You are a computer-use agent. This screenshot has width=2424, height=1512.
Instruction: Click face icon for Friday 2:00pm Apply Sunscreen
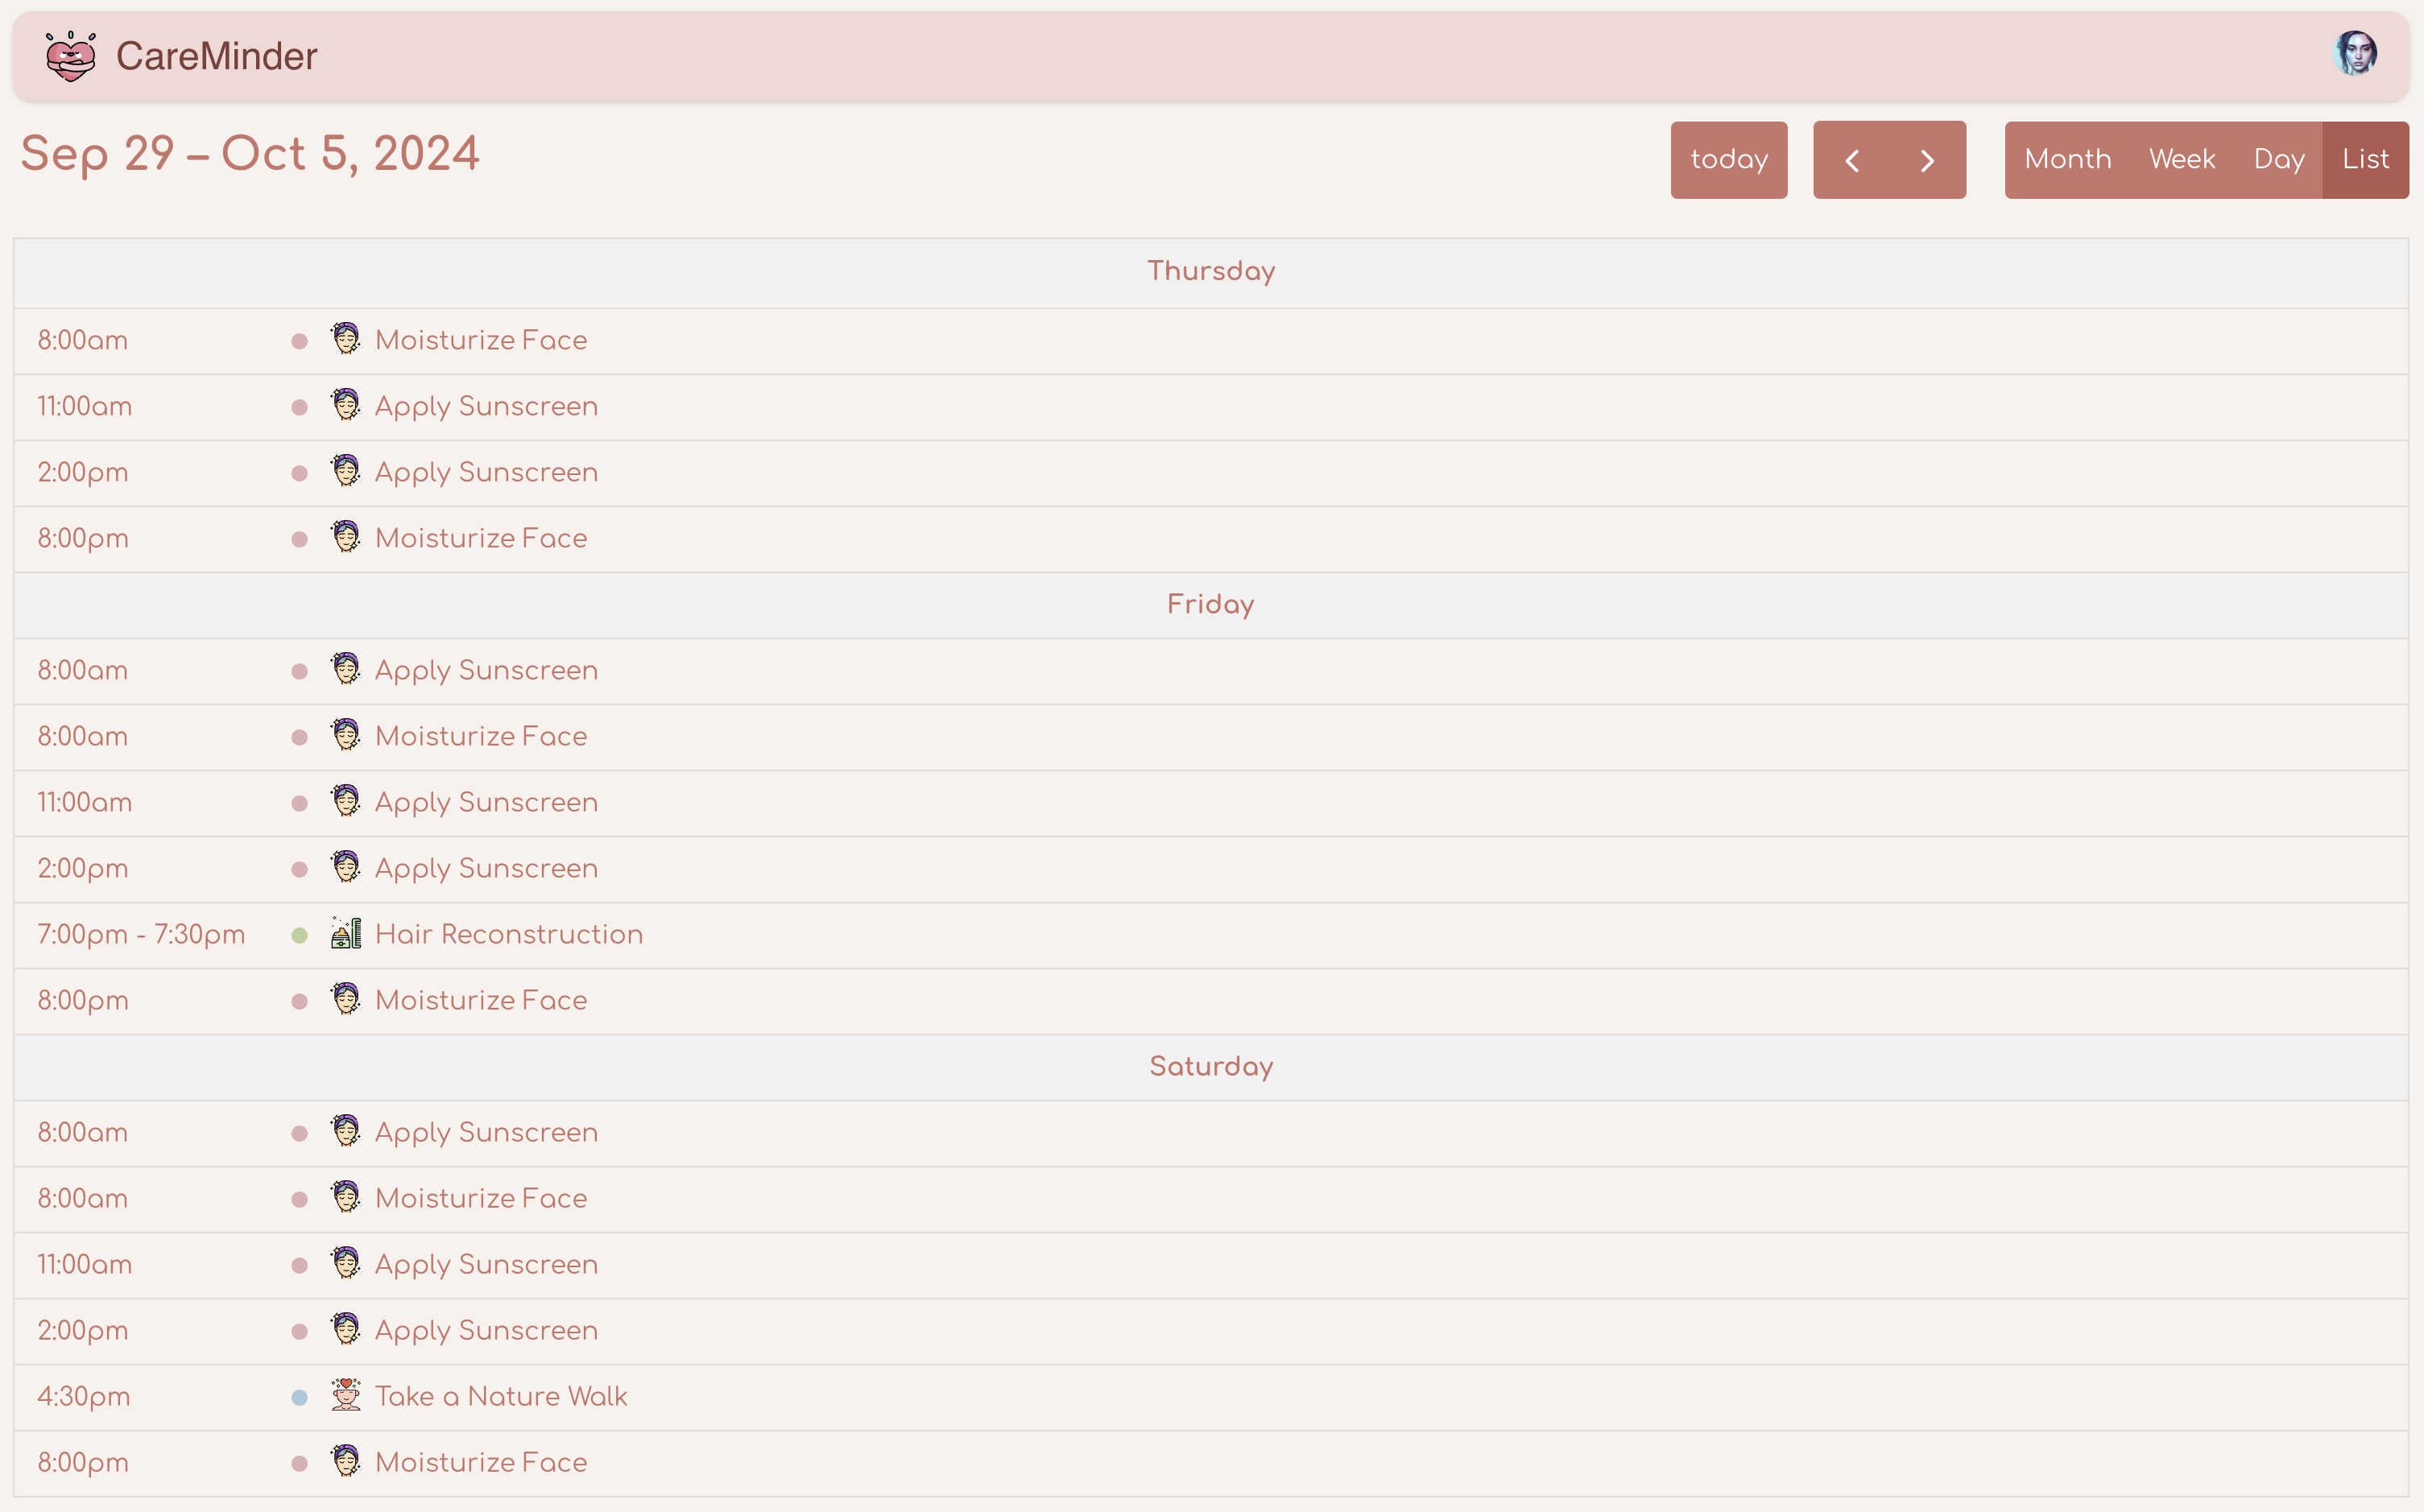point(346,867)
